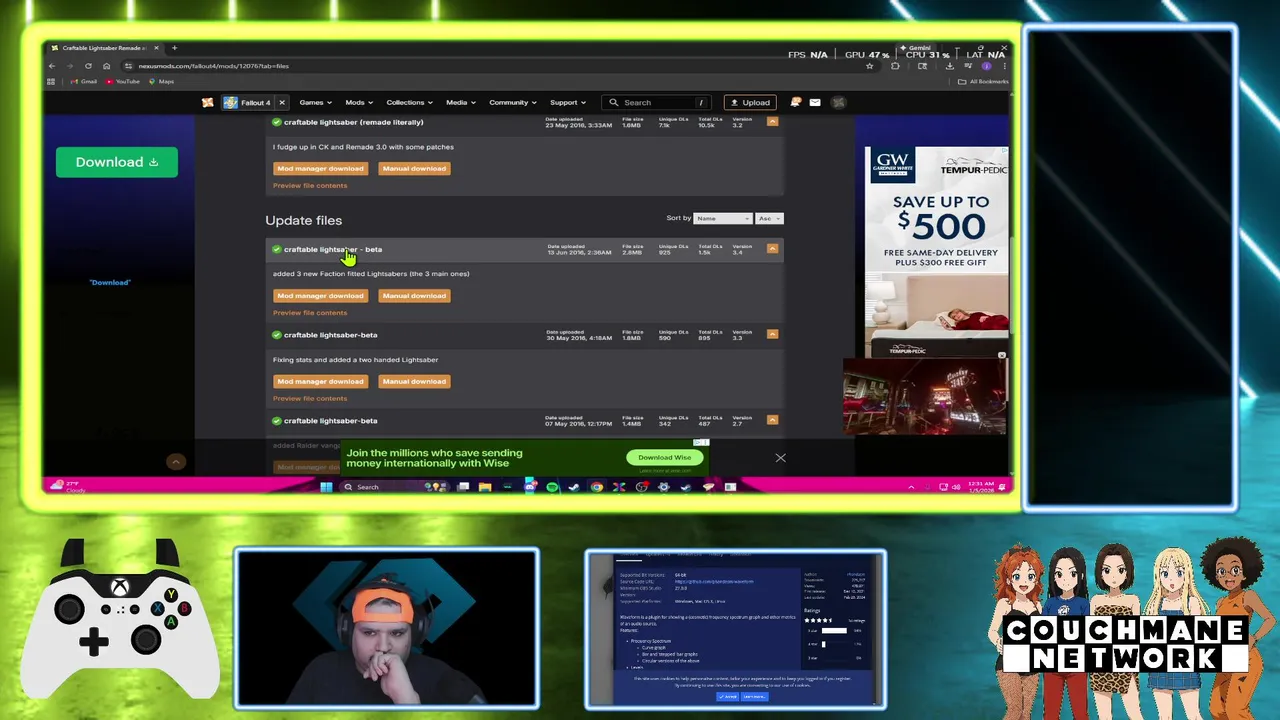
Task: Open the Maps bookmark
Action: click(161, 82)
